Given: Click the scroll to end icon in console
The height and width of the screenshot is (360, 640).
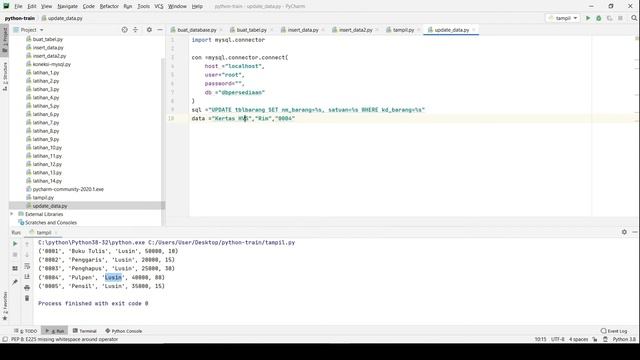Looking at the screenshot, I should tap(27, 277).
